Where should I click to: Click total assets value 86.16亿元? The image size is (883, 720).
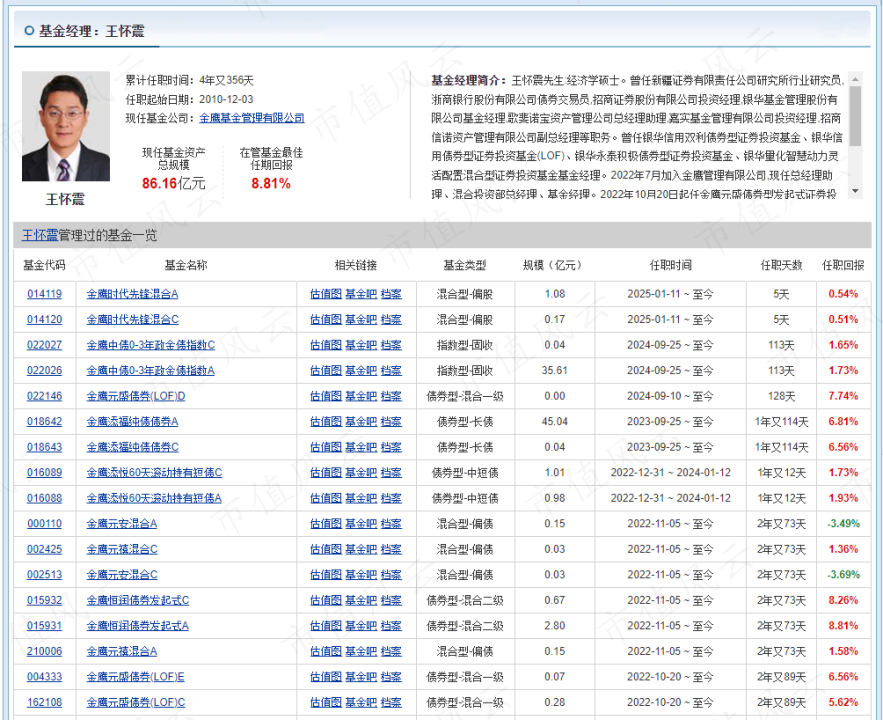173,184
